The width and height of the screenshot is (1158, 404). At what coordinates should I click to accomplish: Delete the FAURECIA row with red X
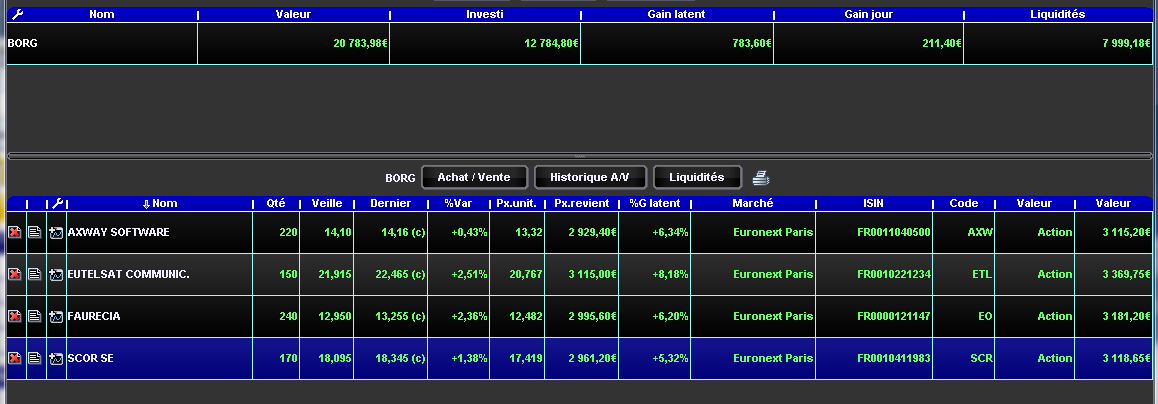click(14, 316)
